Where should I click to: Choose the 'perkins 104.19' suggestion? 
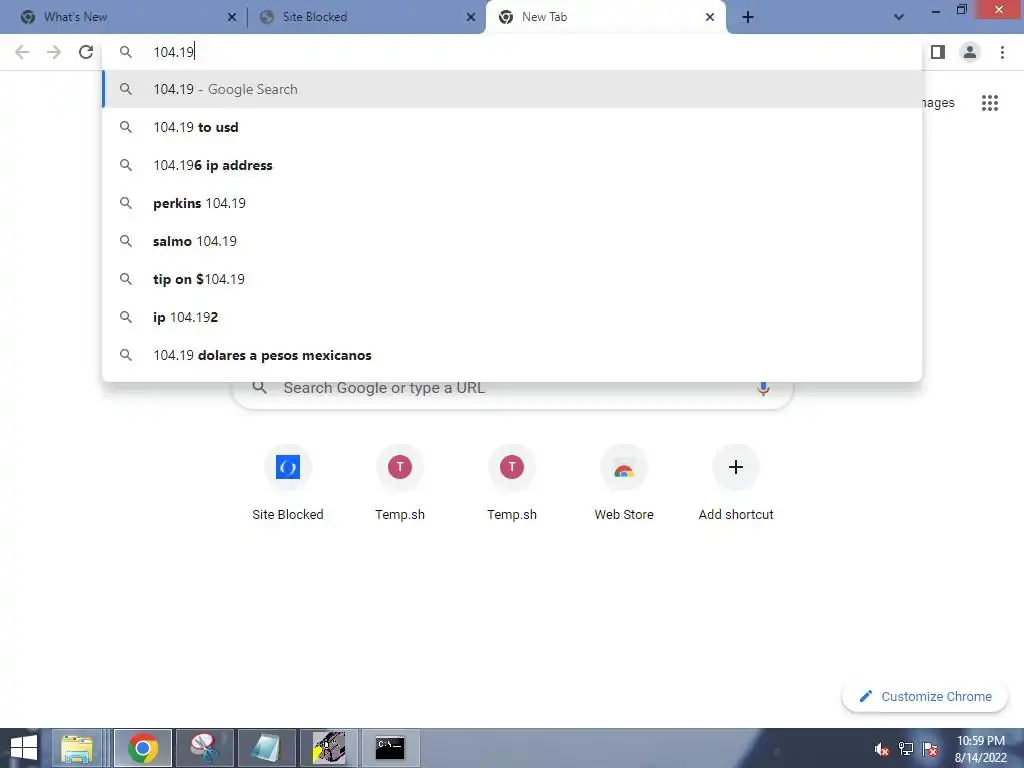(x=513, y=203)
